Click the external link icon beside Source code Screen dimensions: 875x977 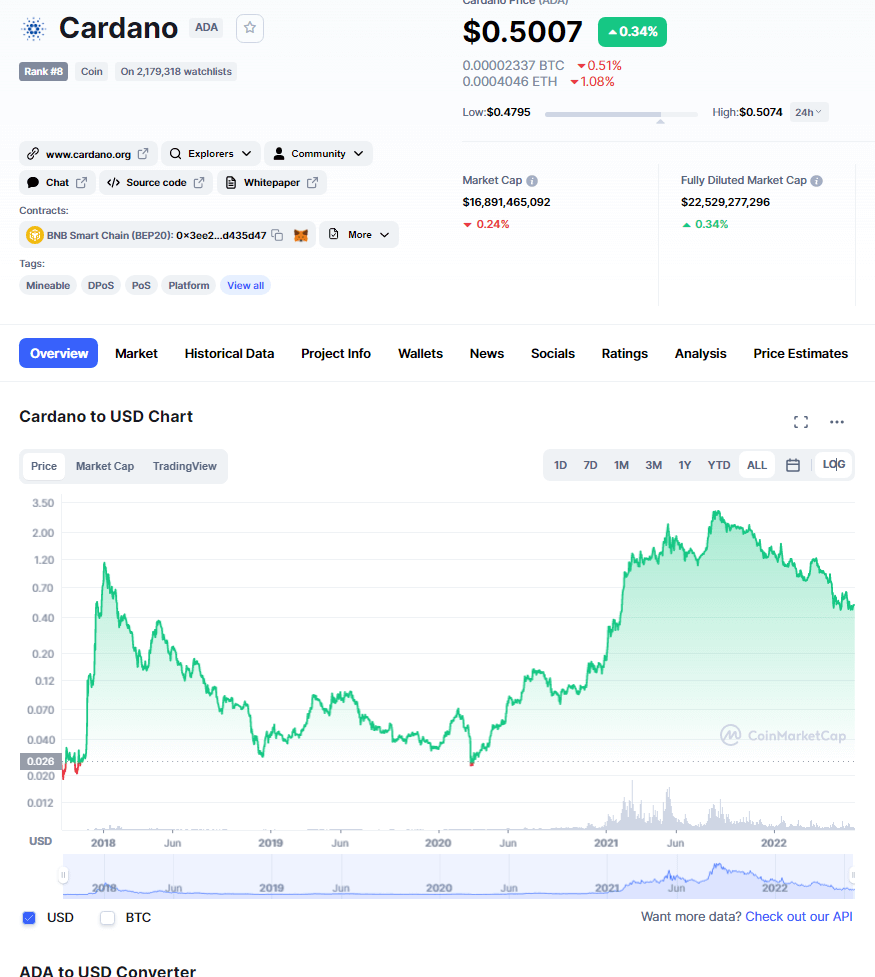[199, 183]
